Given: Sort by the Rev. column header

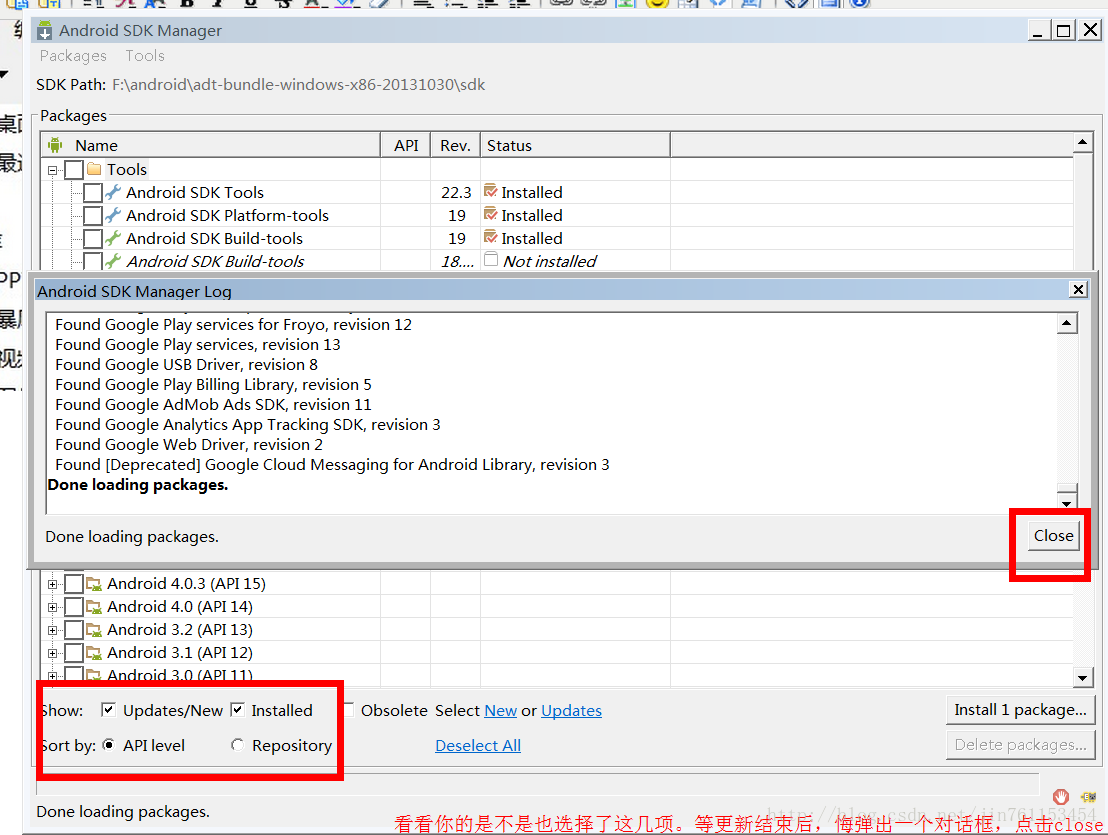Looking at the screenshot, I should 455,145.
